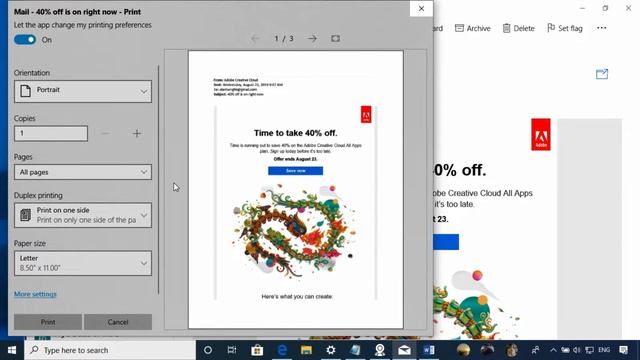640x360 pixels.
Task: Click Delete in the Mail toolbar
Action: point(519,28)
